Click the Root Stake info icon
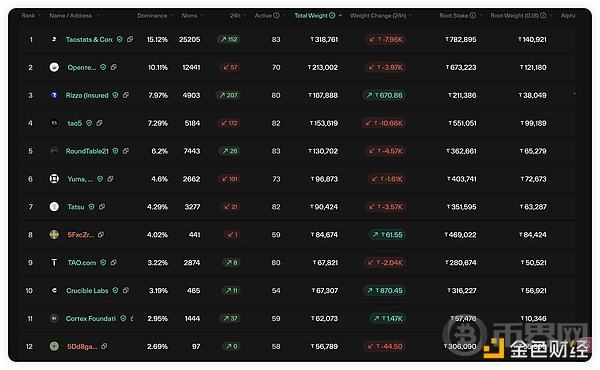This screenshot has width=600, height=370. tap(473, 15)
